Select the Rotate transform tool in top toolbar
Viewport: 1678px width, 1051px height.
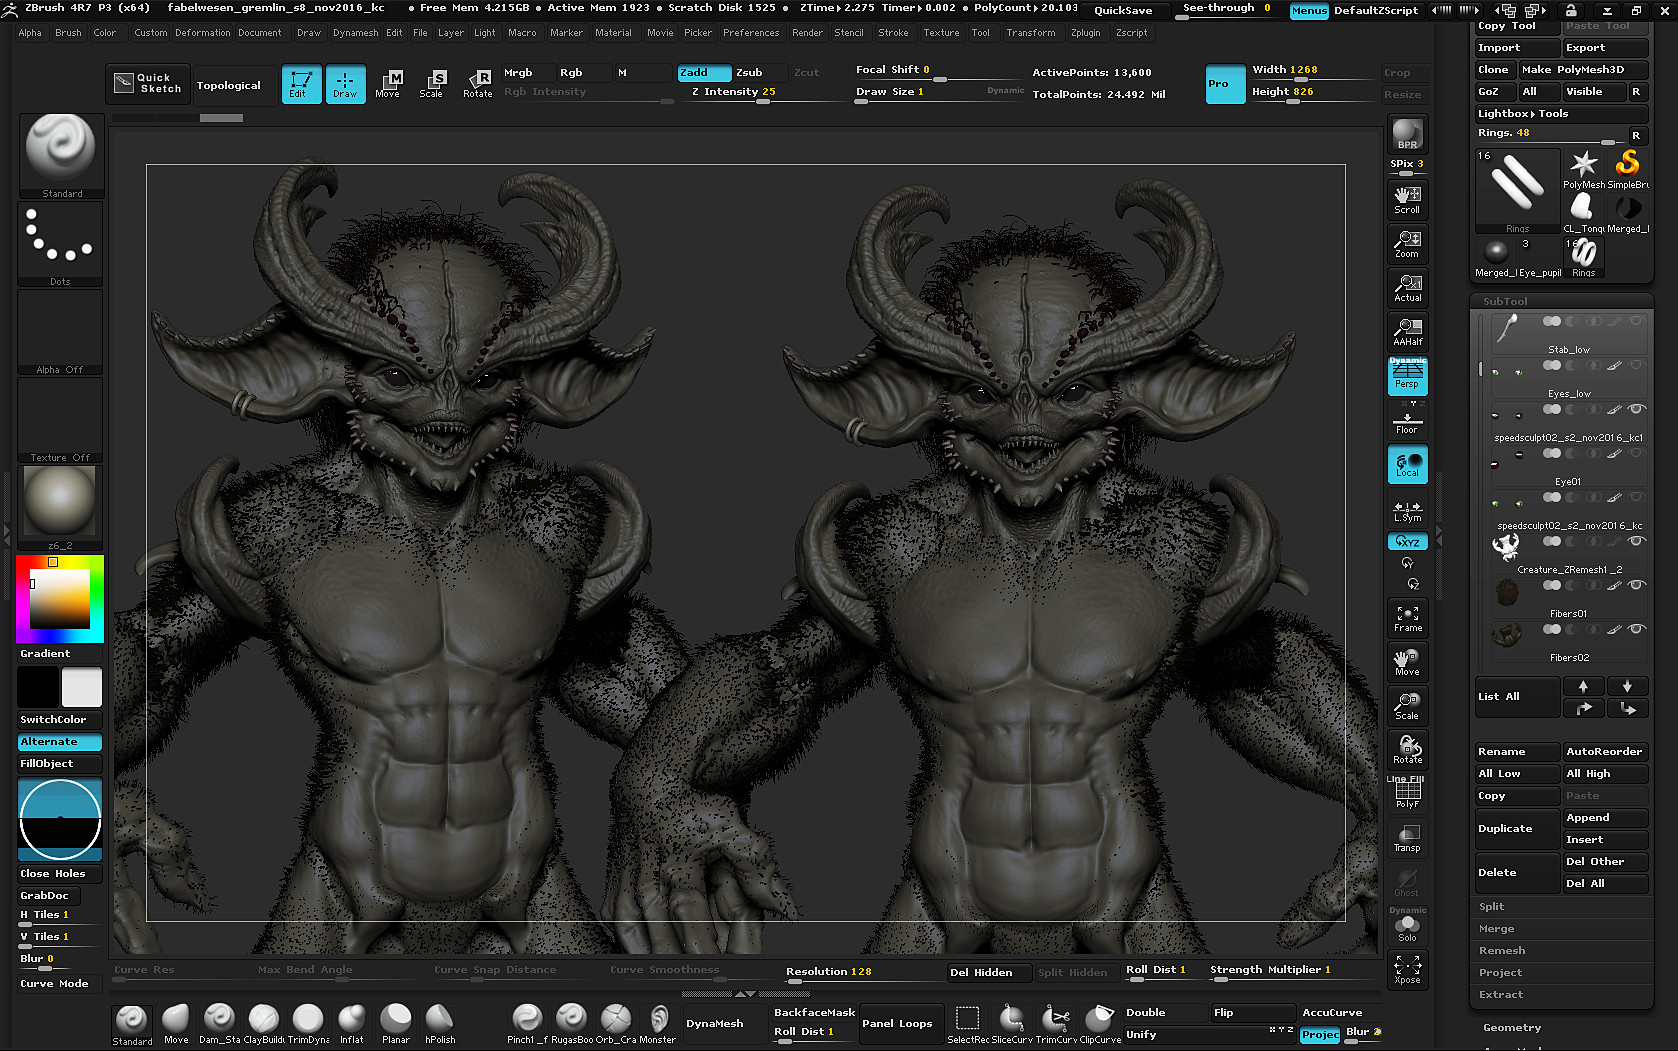[x=477, y=84]
